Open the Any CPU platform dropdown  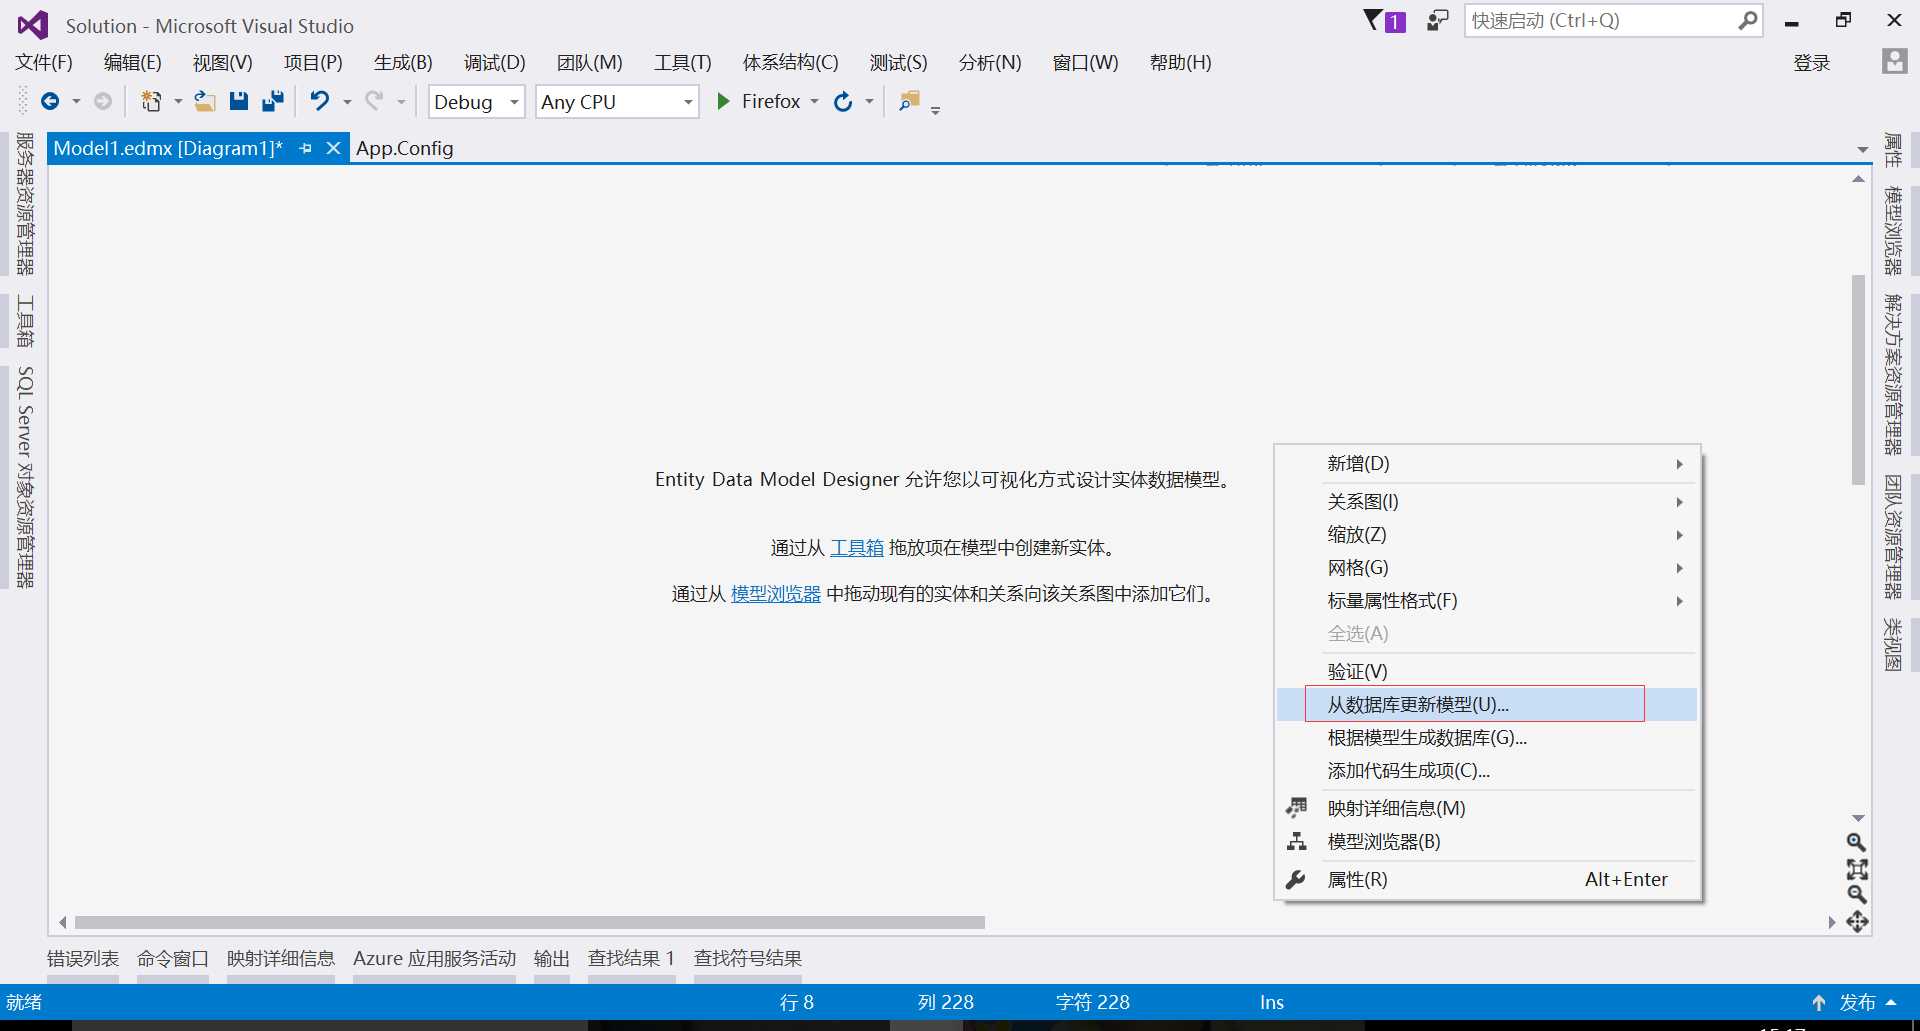pos(617,102)
